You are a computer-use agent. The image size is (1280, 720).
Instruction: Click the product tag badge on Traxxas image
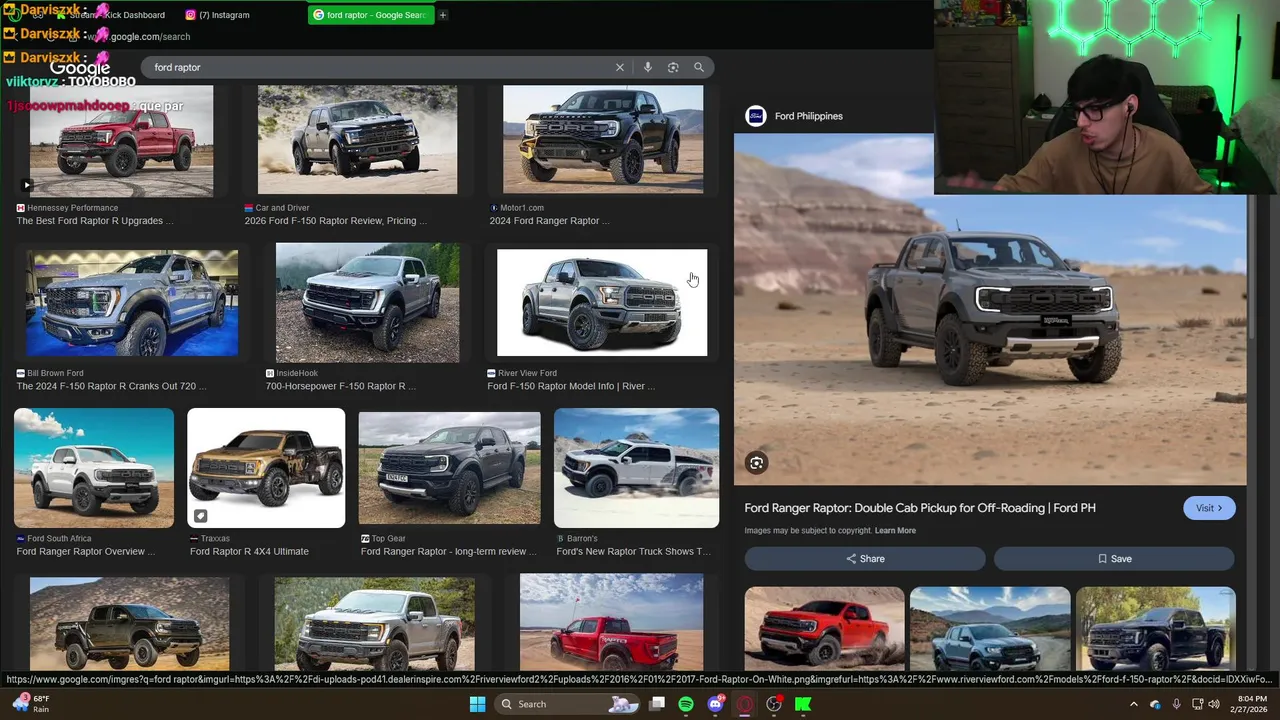pyautogui.click(x=201, y=516)
